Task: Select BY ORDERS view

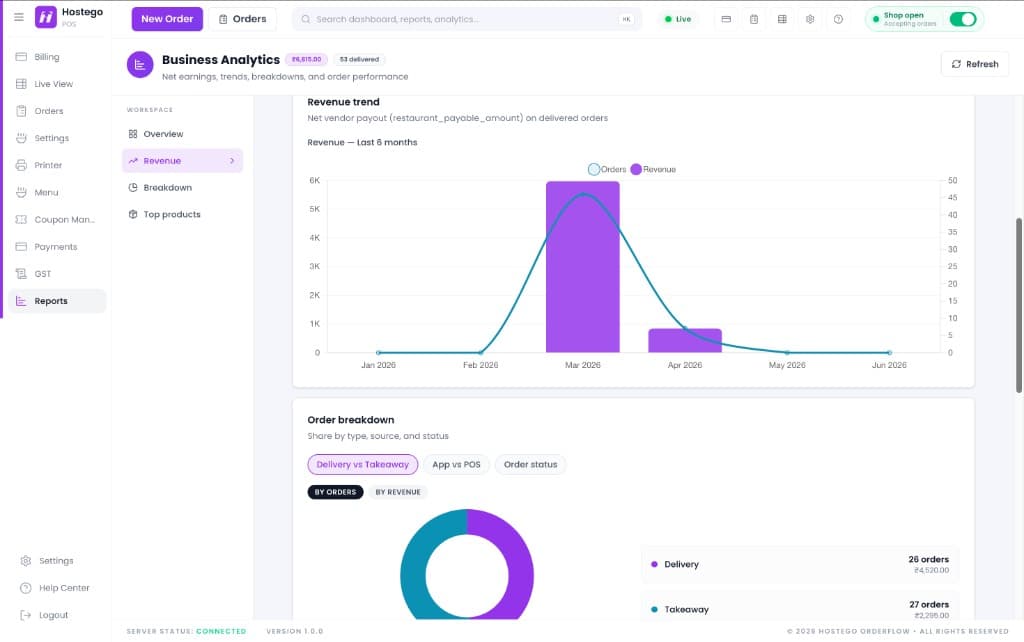Action: pos(335,492)
